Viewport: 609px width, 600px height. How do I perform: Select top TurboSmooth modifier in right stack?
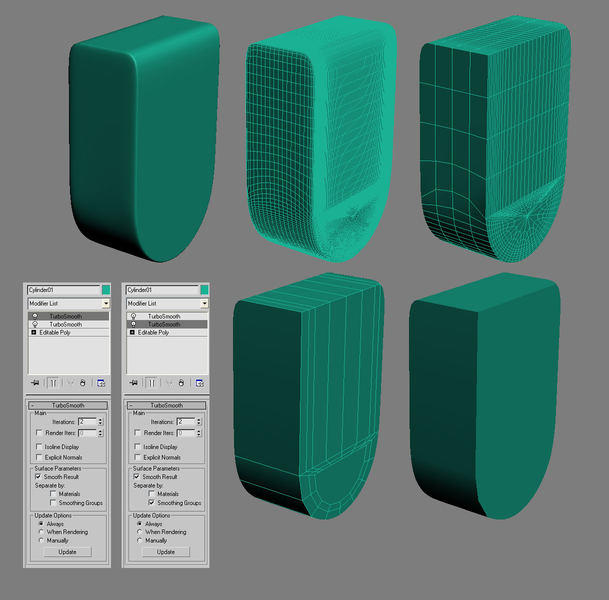click(167, 316)
